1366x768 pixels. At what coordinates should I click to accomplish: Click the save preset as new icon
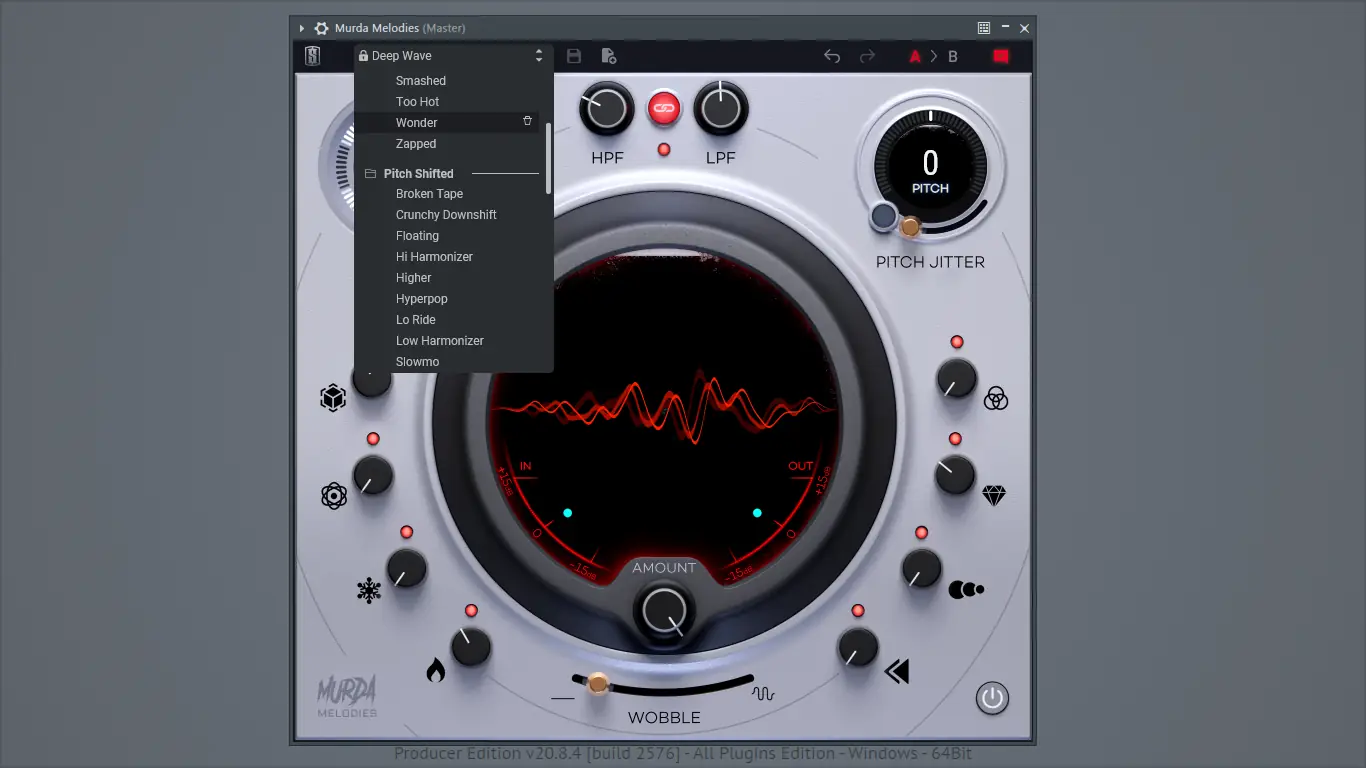pyautogui.click(x=608, y=56)
